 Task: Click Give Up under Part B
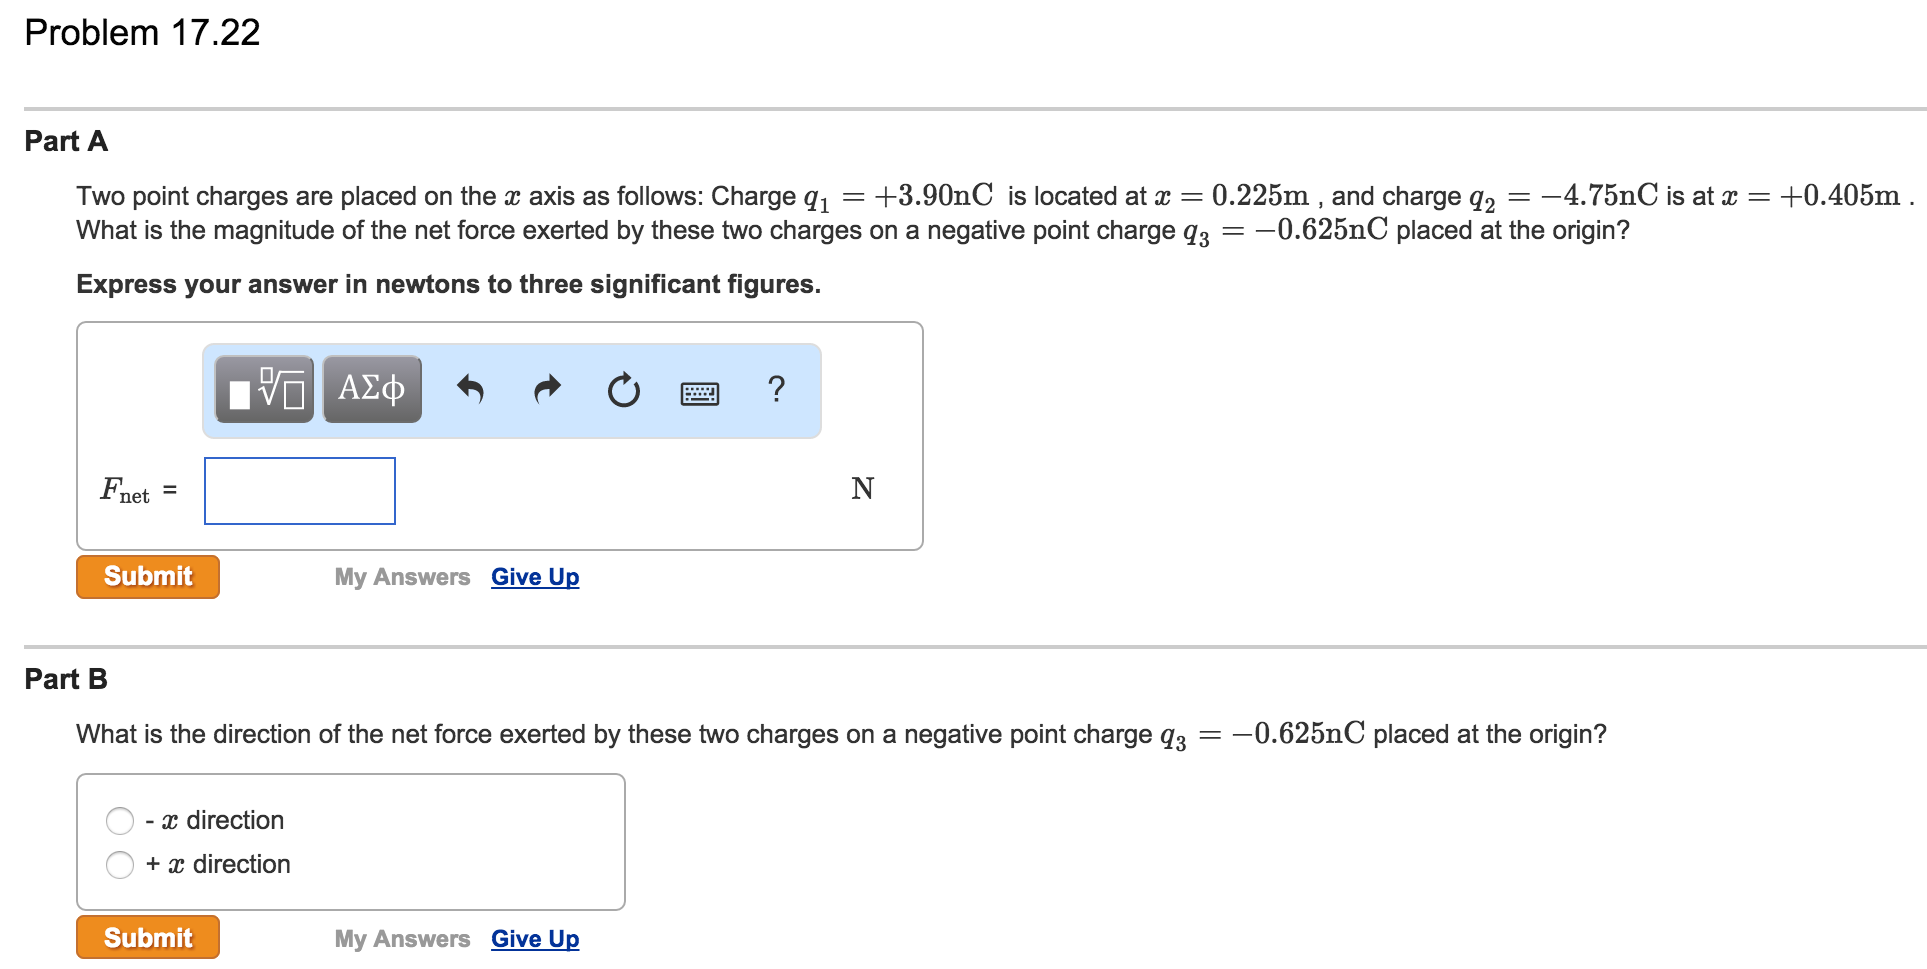[x=534, y=938]
